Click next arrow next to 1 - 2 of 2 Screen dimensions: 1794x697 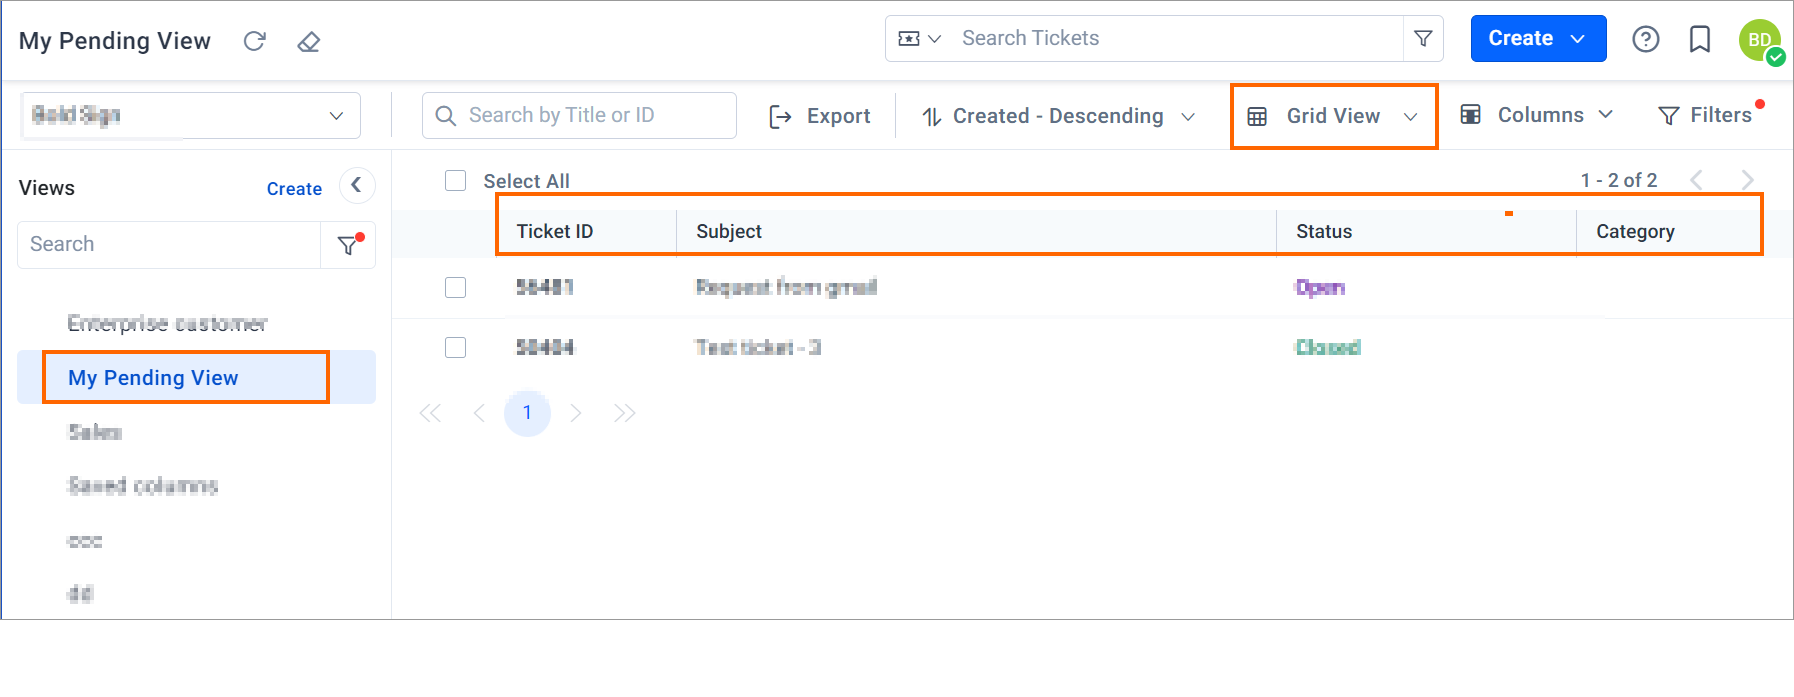(1747, 180)
